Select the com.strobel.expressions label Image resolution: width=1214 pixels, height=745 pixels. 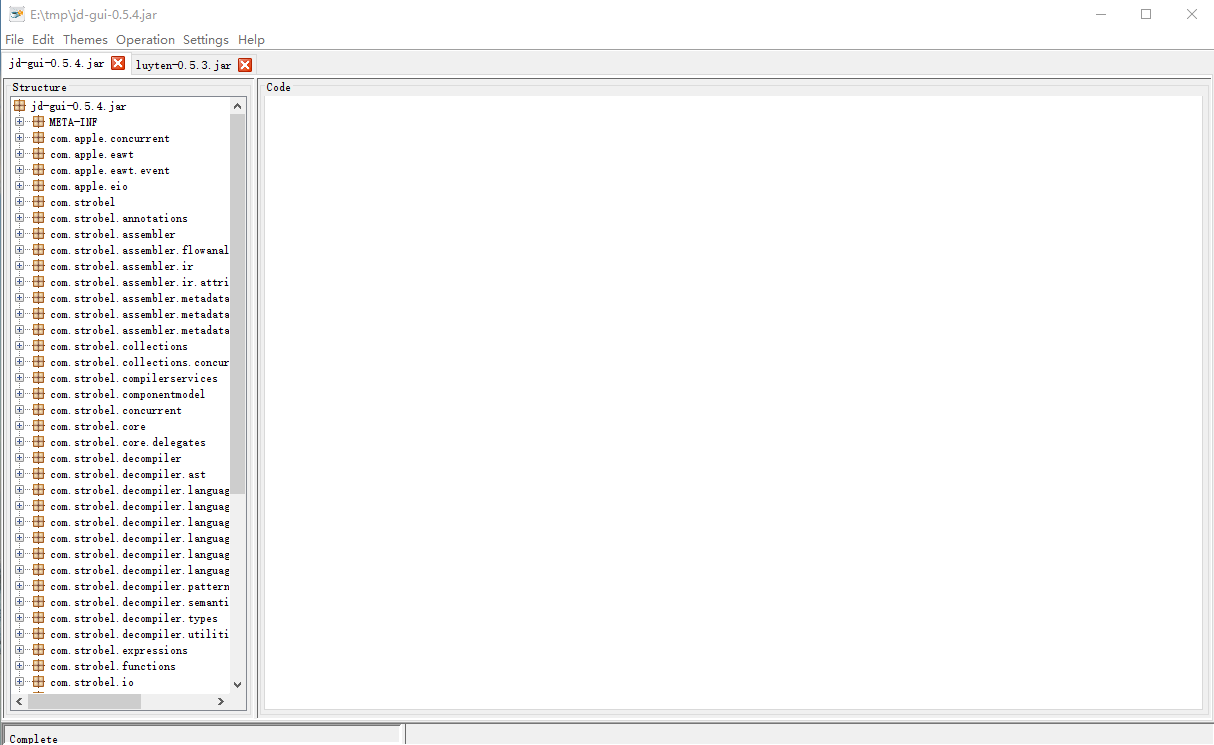(x=119, y=650)
